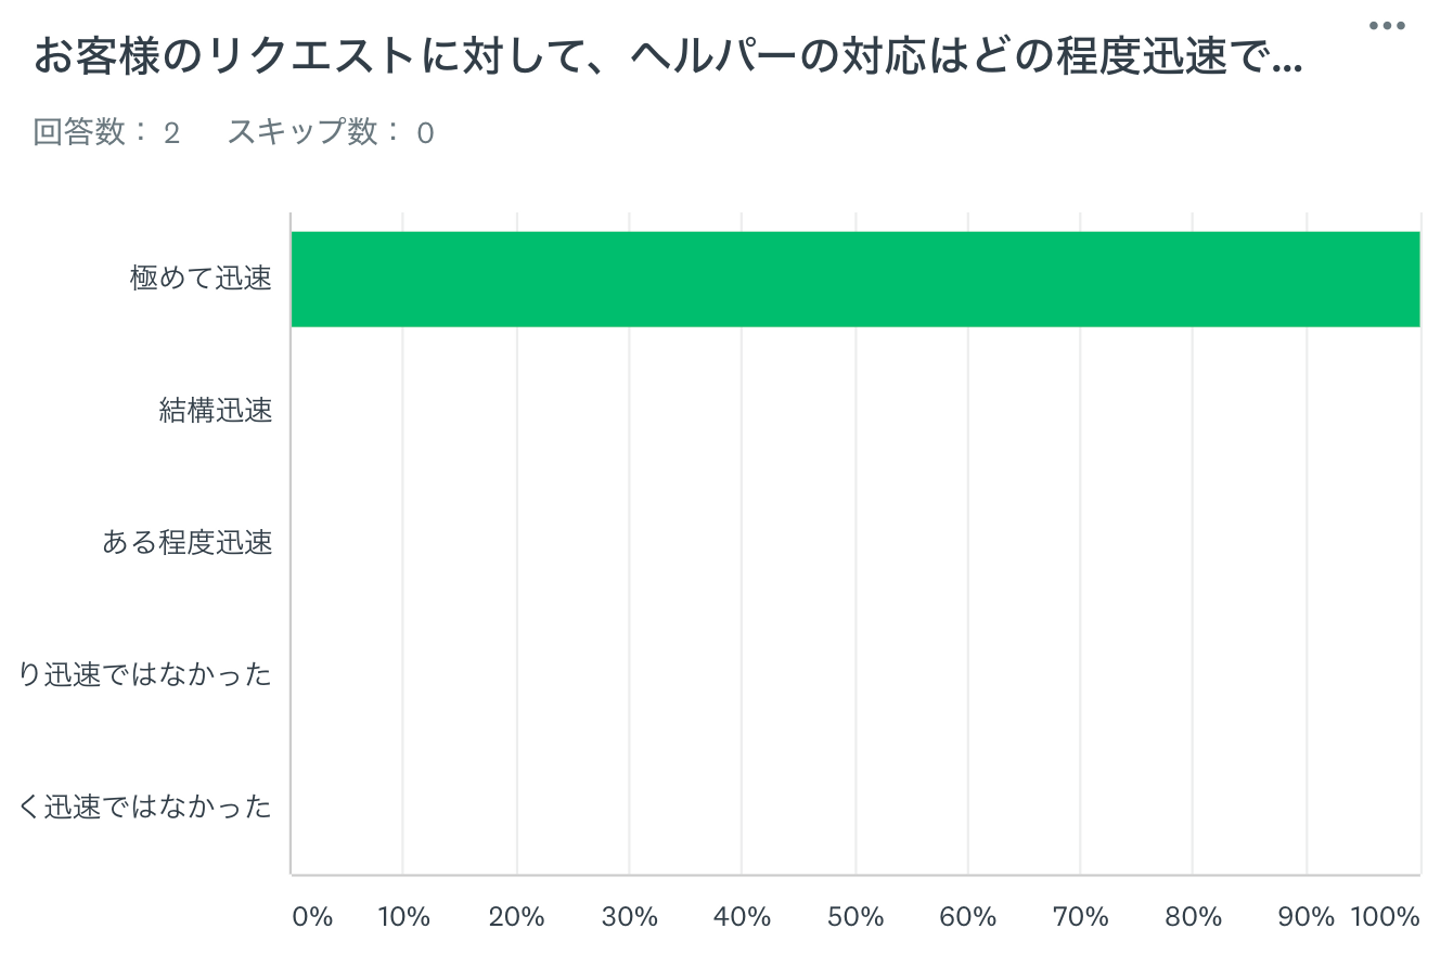Image resolution: width=1440 pixels, height=967 pixels.
Task: Click the 100% axis label
Action: tap(1385, 917)
